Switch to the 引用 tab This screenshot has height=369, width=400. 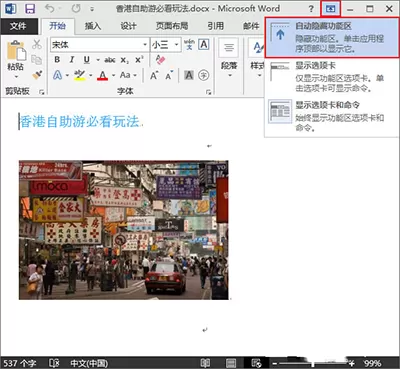215,26
